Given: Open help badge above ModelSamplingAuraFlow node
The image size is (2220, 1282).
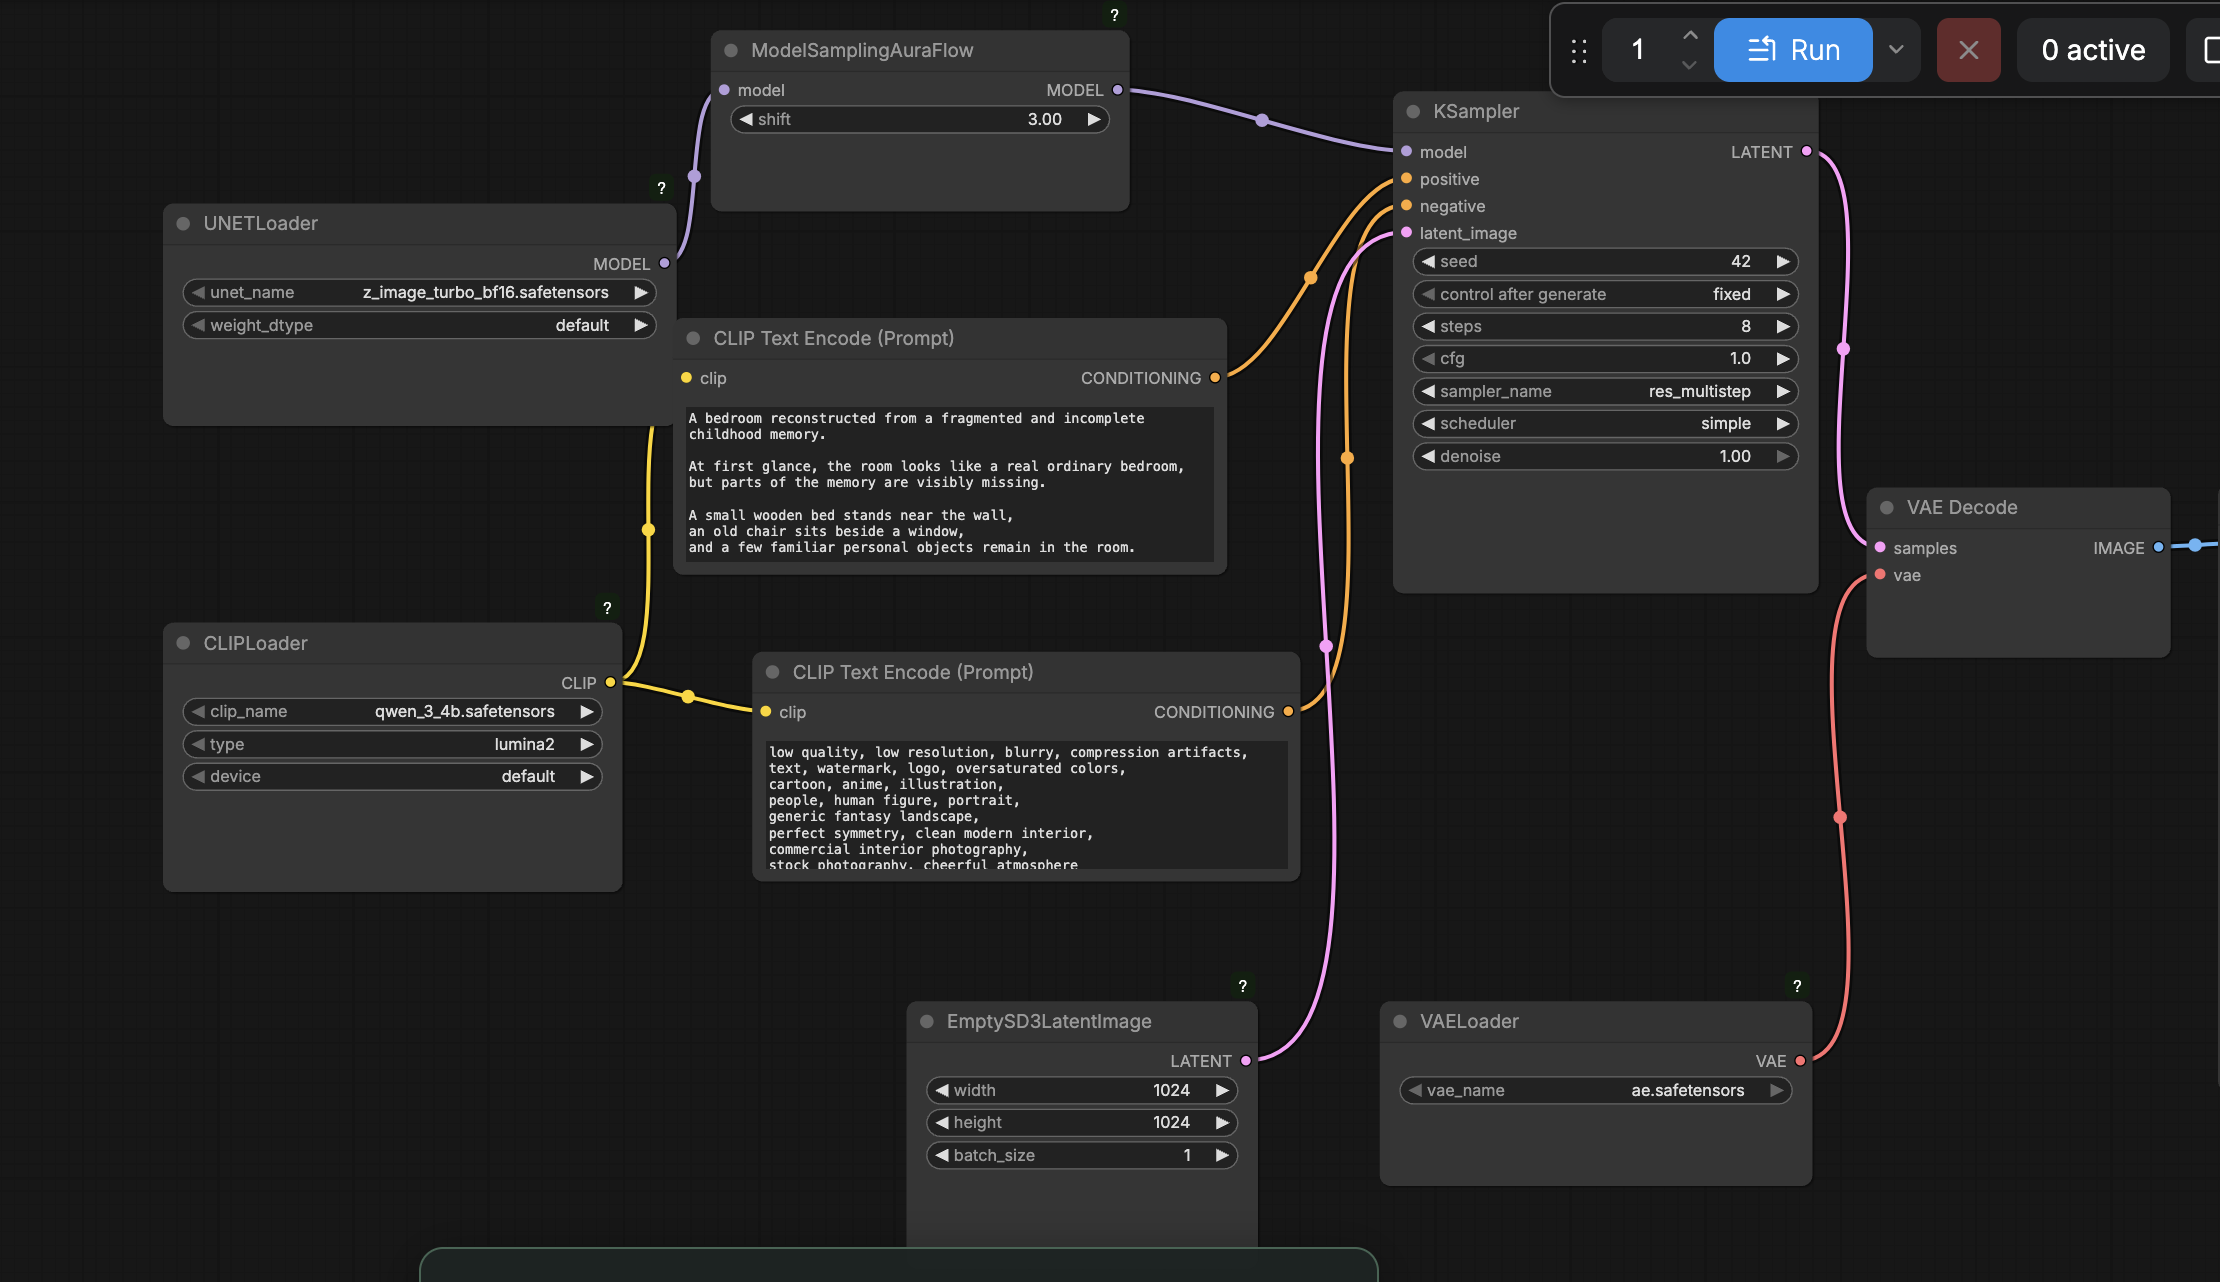Looking at the screenshot, I should [x=1114, y=15].
